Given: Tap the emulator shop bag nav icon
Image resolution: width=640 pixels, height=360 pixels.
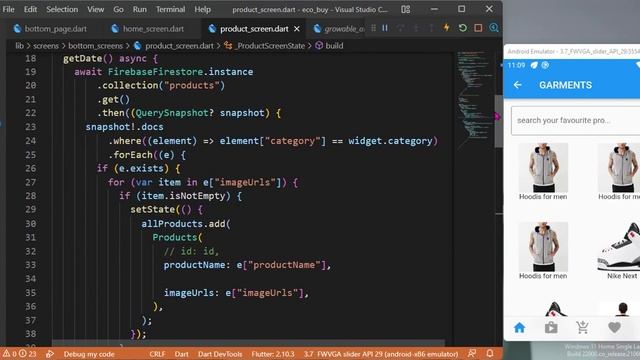Looking at the screenshot, I should 551,327.
